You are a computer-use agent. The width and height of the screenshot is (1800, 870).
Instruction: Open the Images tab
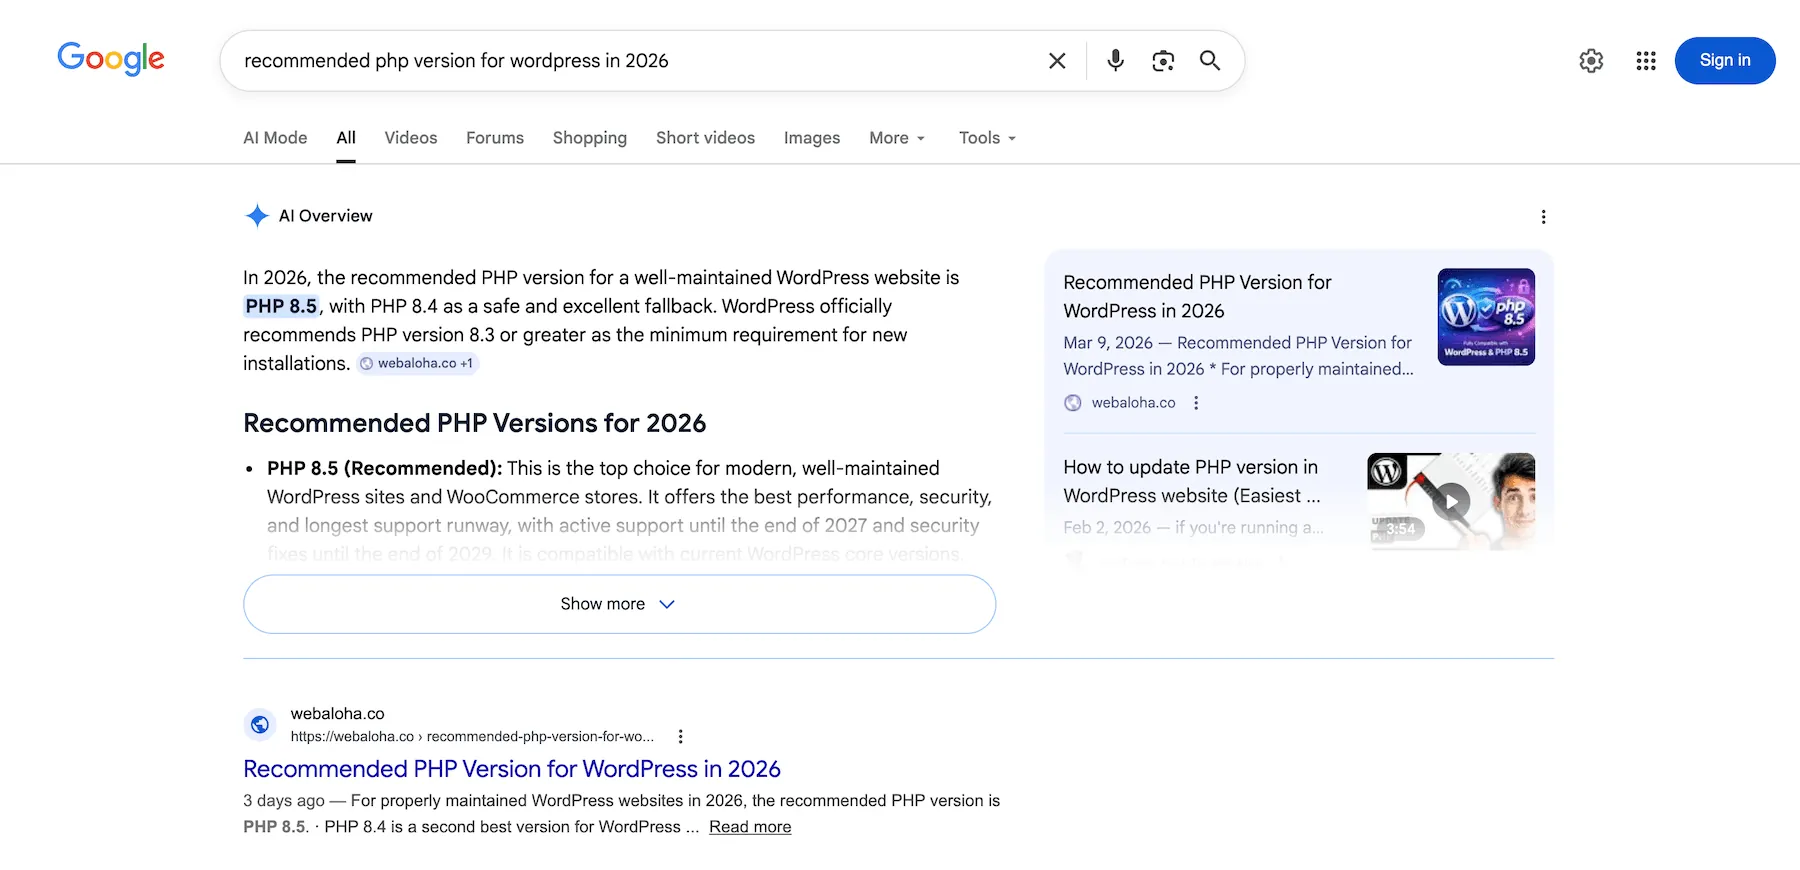coord(812,138)
